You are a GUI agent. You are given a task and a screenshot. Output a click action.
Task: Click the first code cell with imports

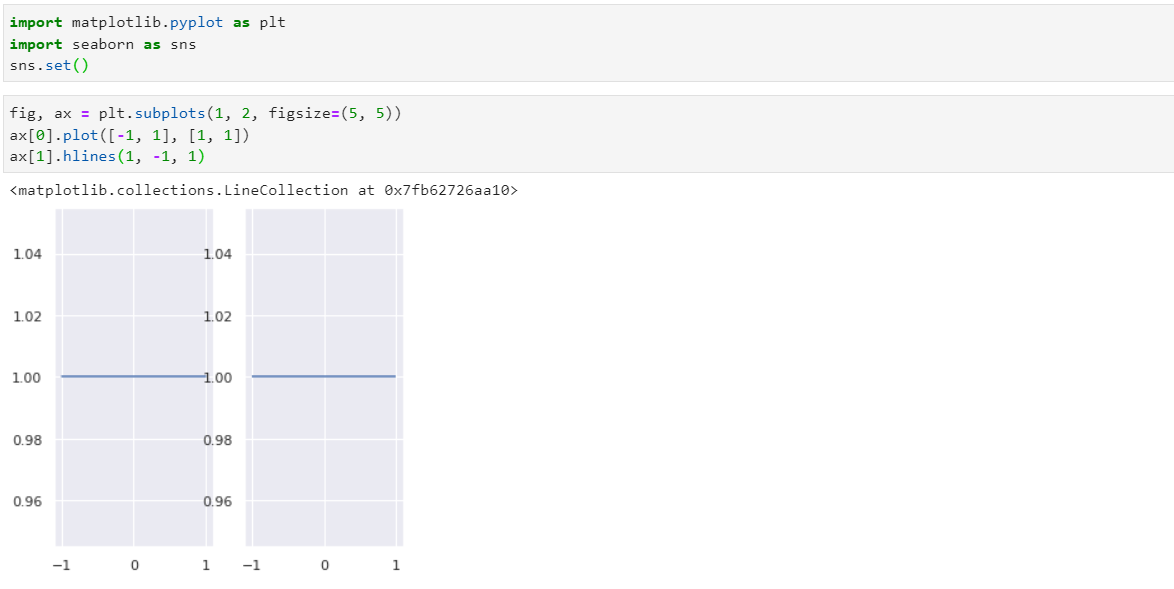point(587,43)
